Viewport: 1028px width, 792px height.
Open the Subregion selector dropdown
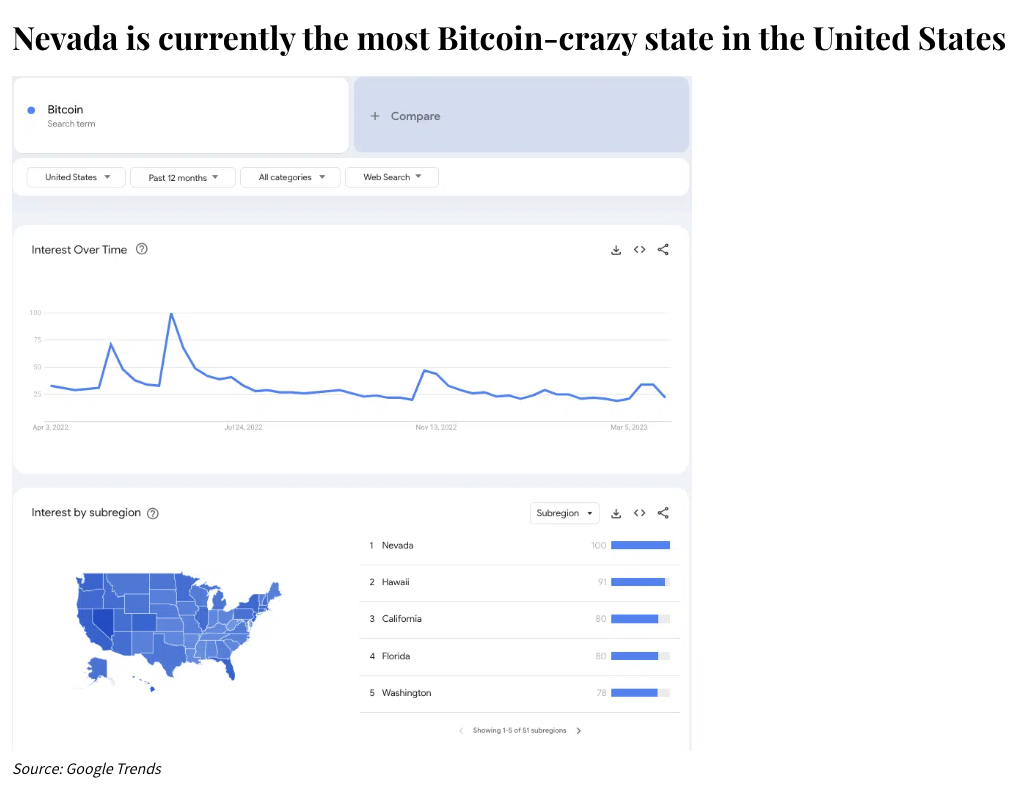coord(565,513)
